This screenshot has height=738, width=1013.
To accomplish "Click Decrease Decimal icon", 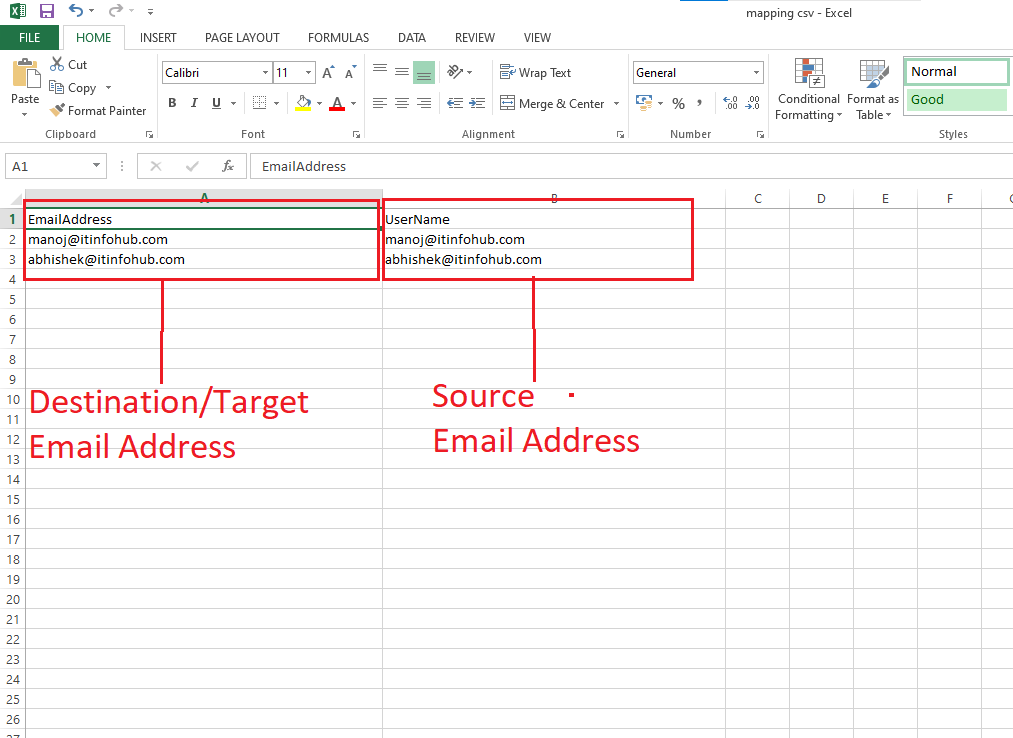I will pyautogui.click(x=753, y=103).
